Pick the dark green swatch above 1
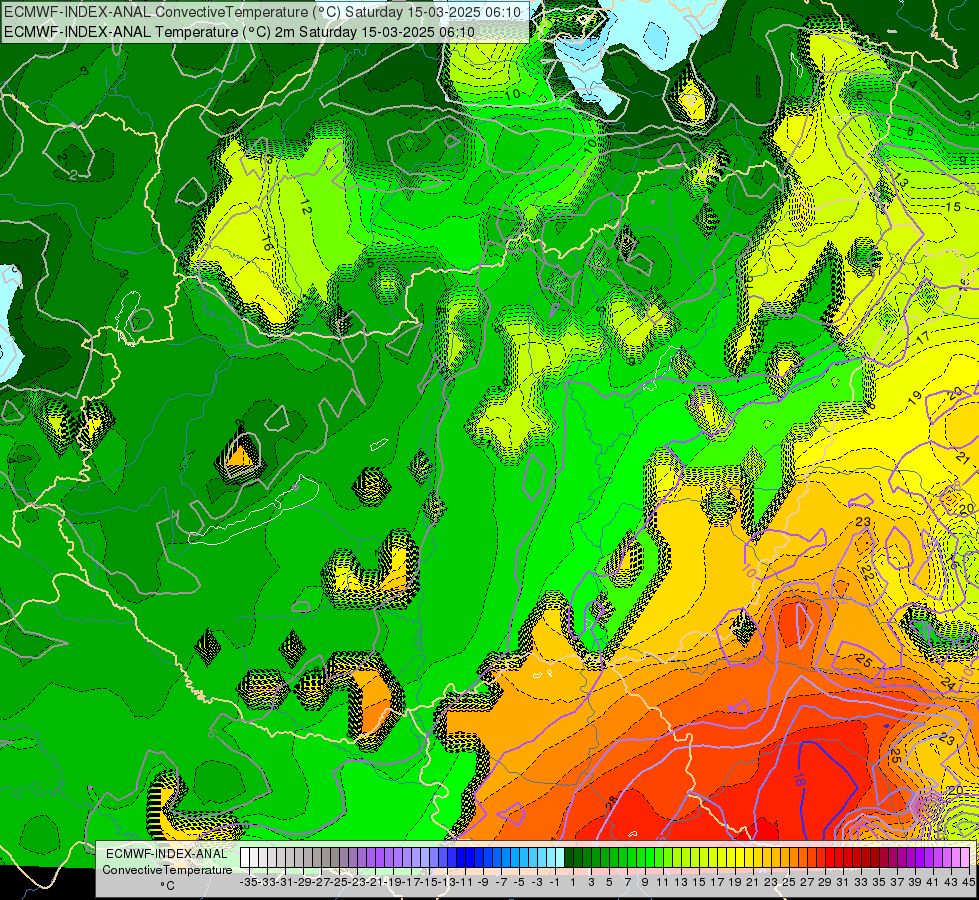979x900 pixels. (569, 858)
